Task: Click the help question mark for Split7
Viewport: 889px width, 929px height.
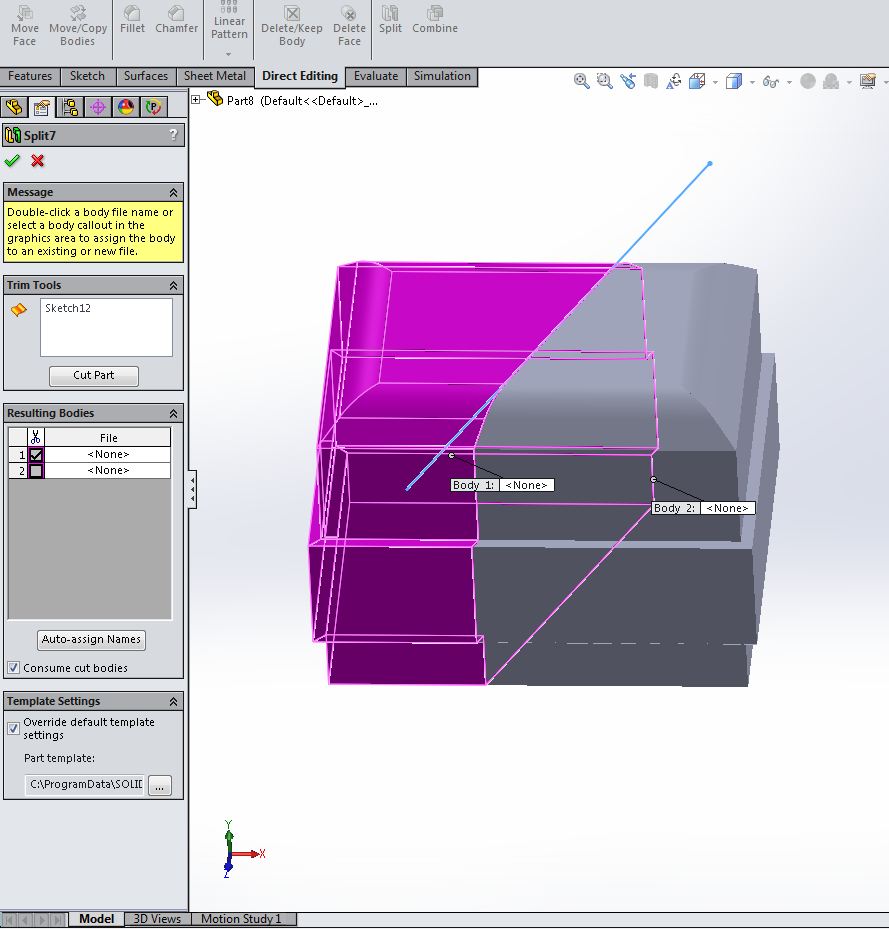Action: click(x=173, y=135)
